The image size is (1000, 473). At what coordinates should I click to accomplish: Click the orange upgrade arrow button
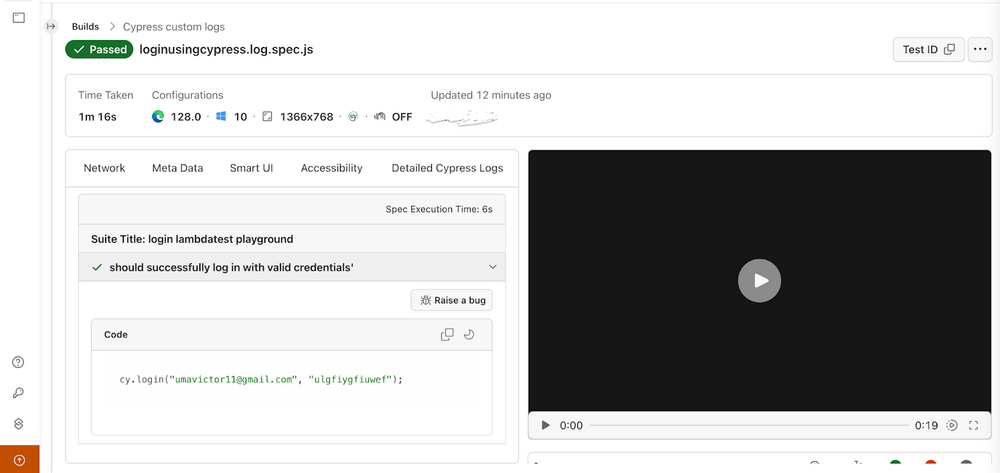coord(19,460)
